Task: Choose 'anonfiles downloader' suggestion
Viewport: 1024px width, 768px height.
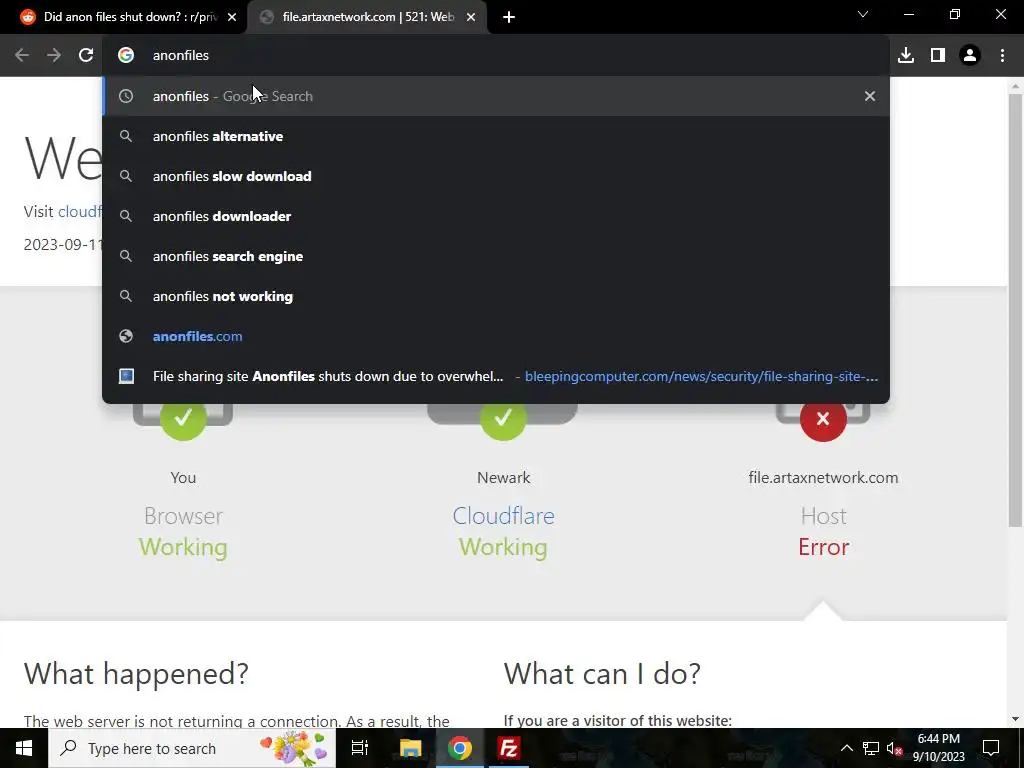Action: (x=495, y=216)
